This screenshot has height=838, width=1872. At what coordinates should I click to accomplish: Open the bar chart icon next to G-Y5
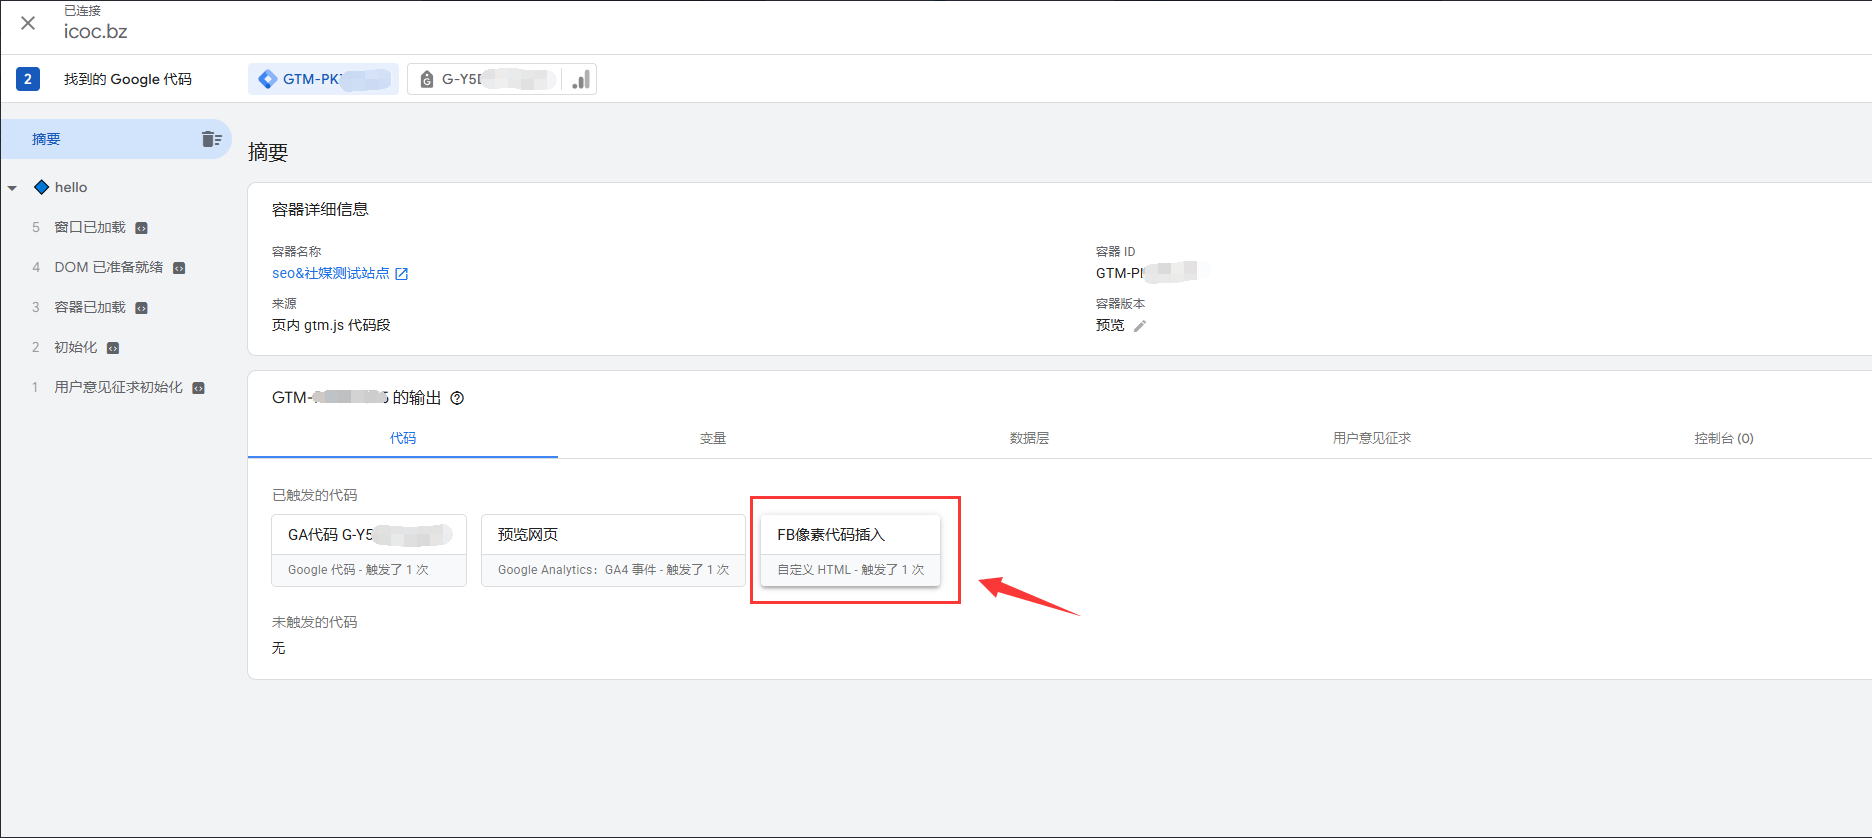pyautogui.click(x=581, y=80)
